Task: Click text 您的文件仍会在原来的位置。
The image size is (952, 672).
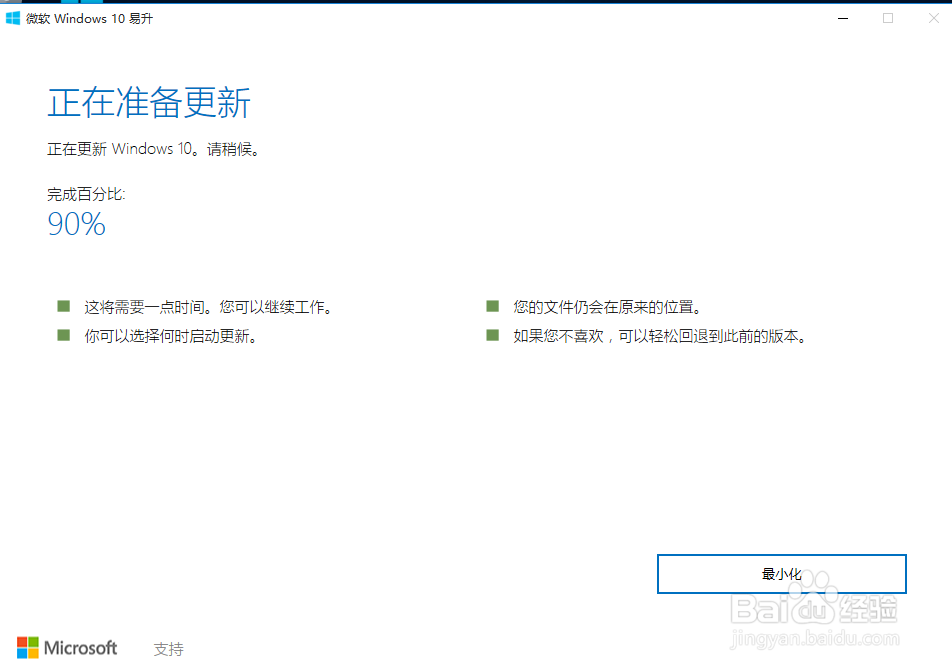Action: pyautogui.click(x=607, y=307)
